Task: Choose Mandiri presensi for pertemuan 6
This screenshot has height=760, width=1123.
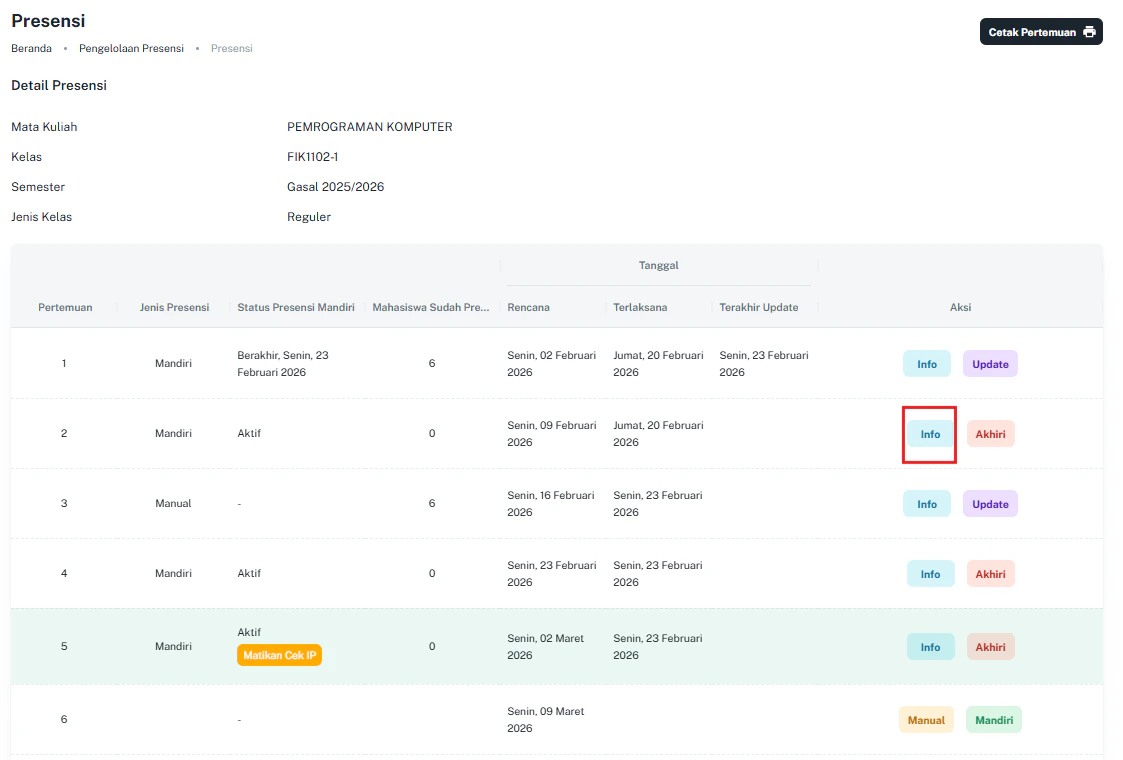Action: (x=994, y=720)
